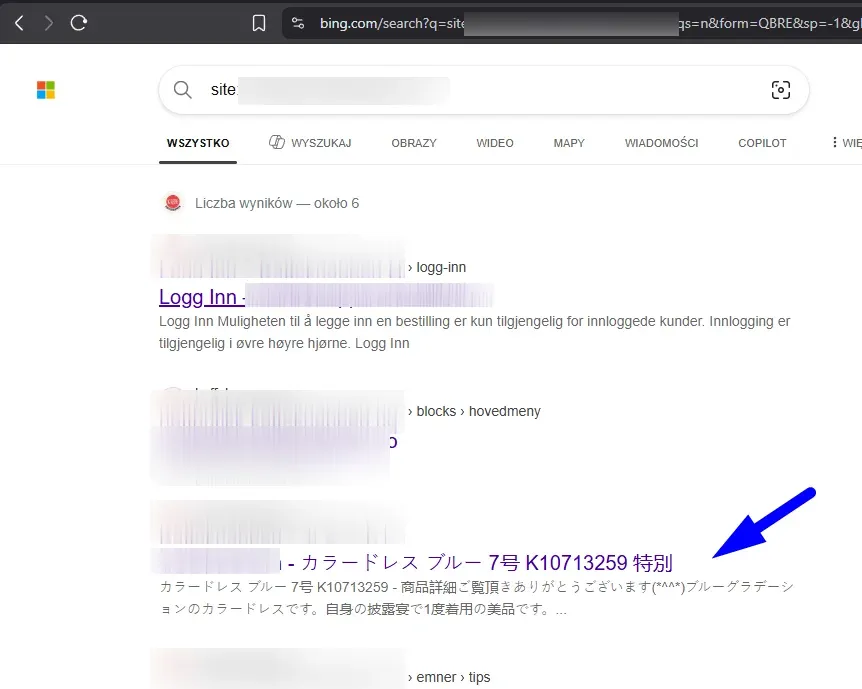Screen dimensions: 862x689
Task: Bookmark this page using the bookmark icon
Action: point(259,23)
